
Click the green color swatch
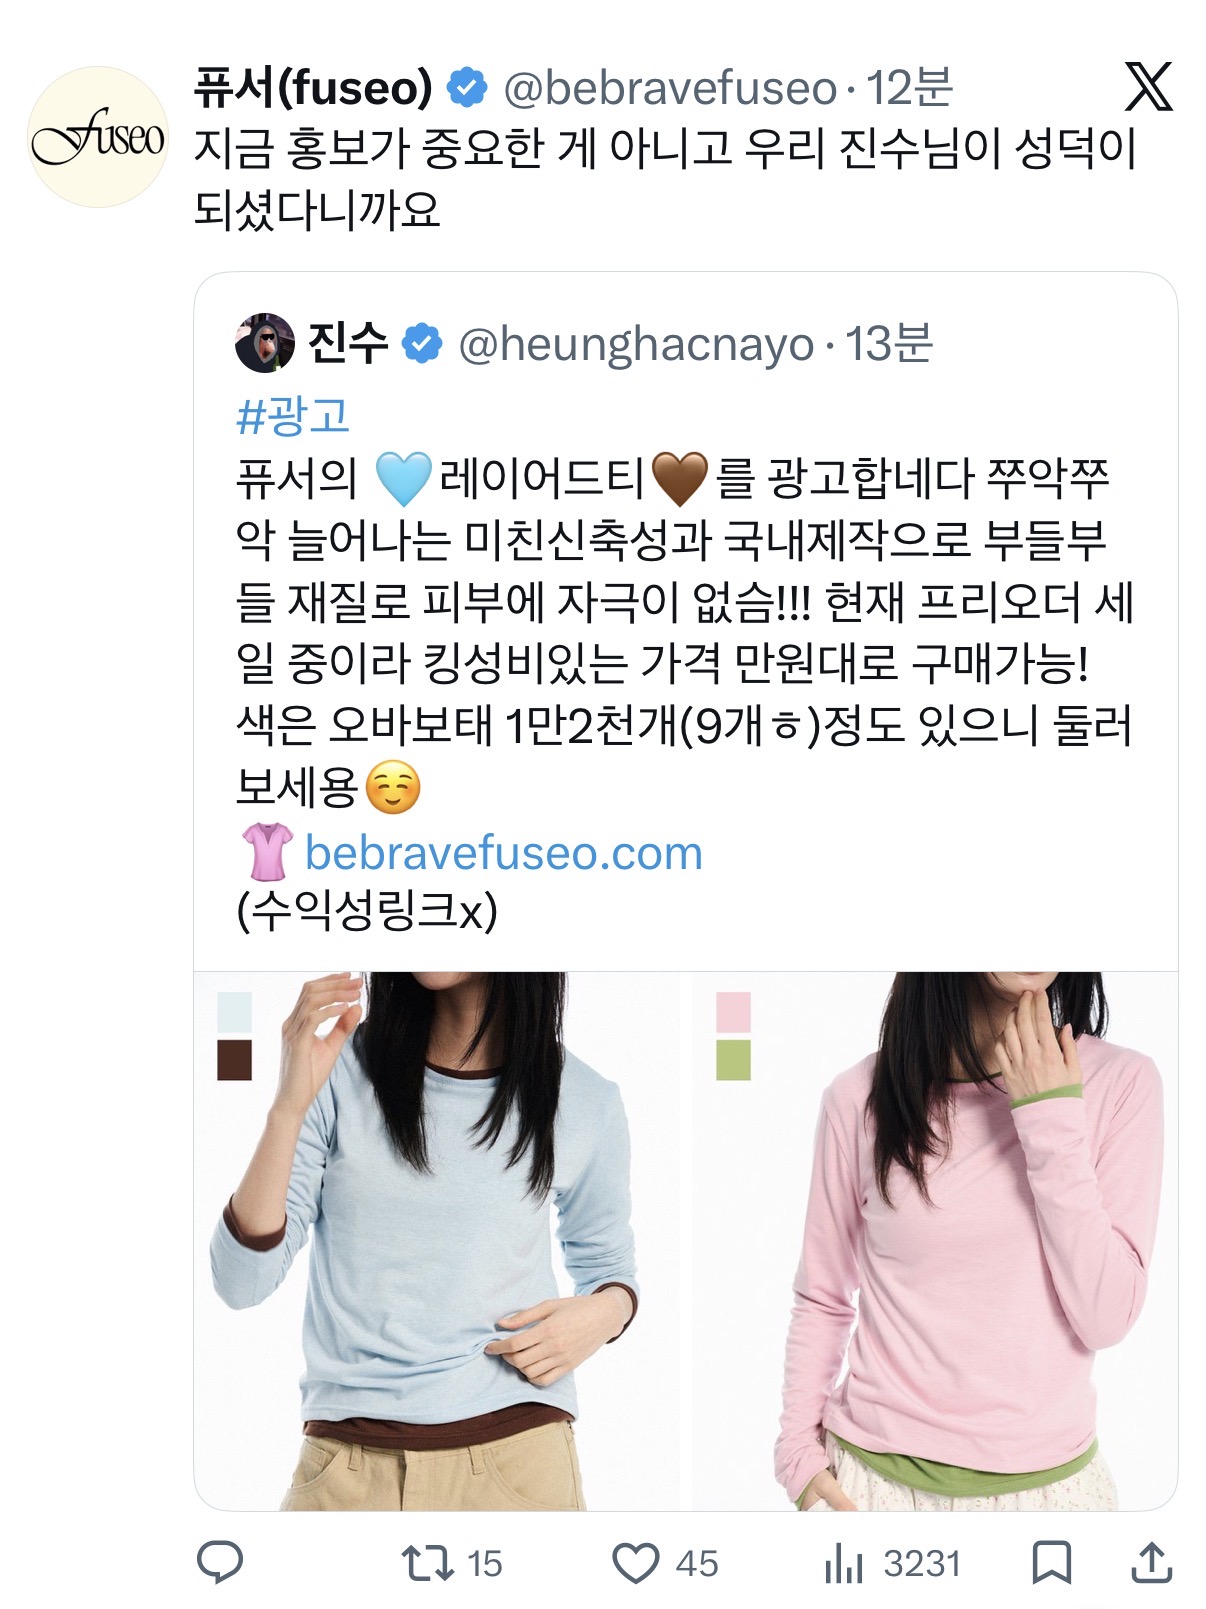click(733, 1060)
